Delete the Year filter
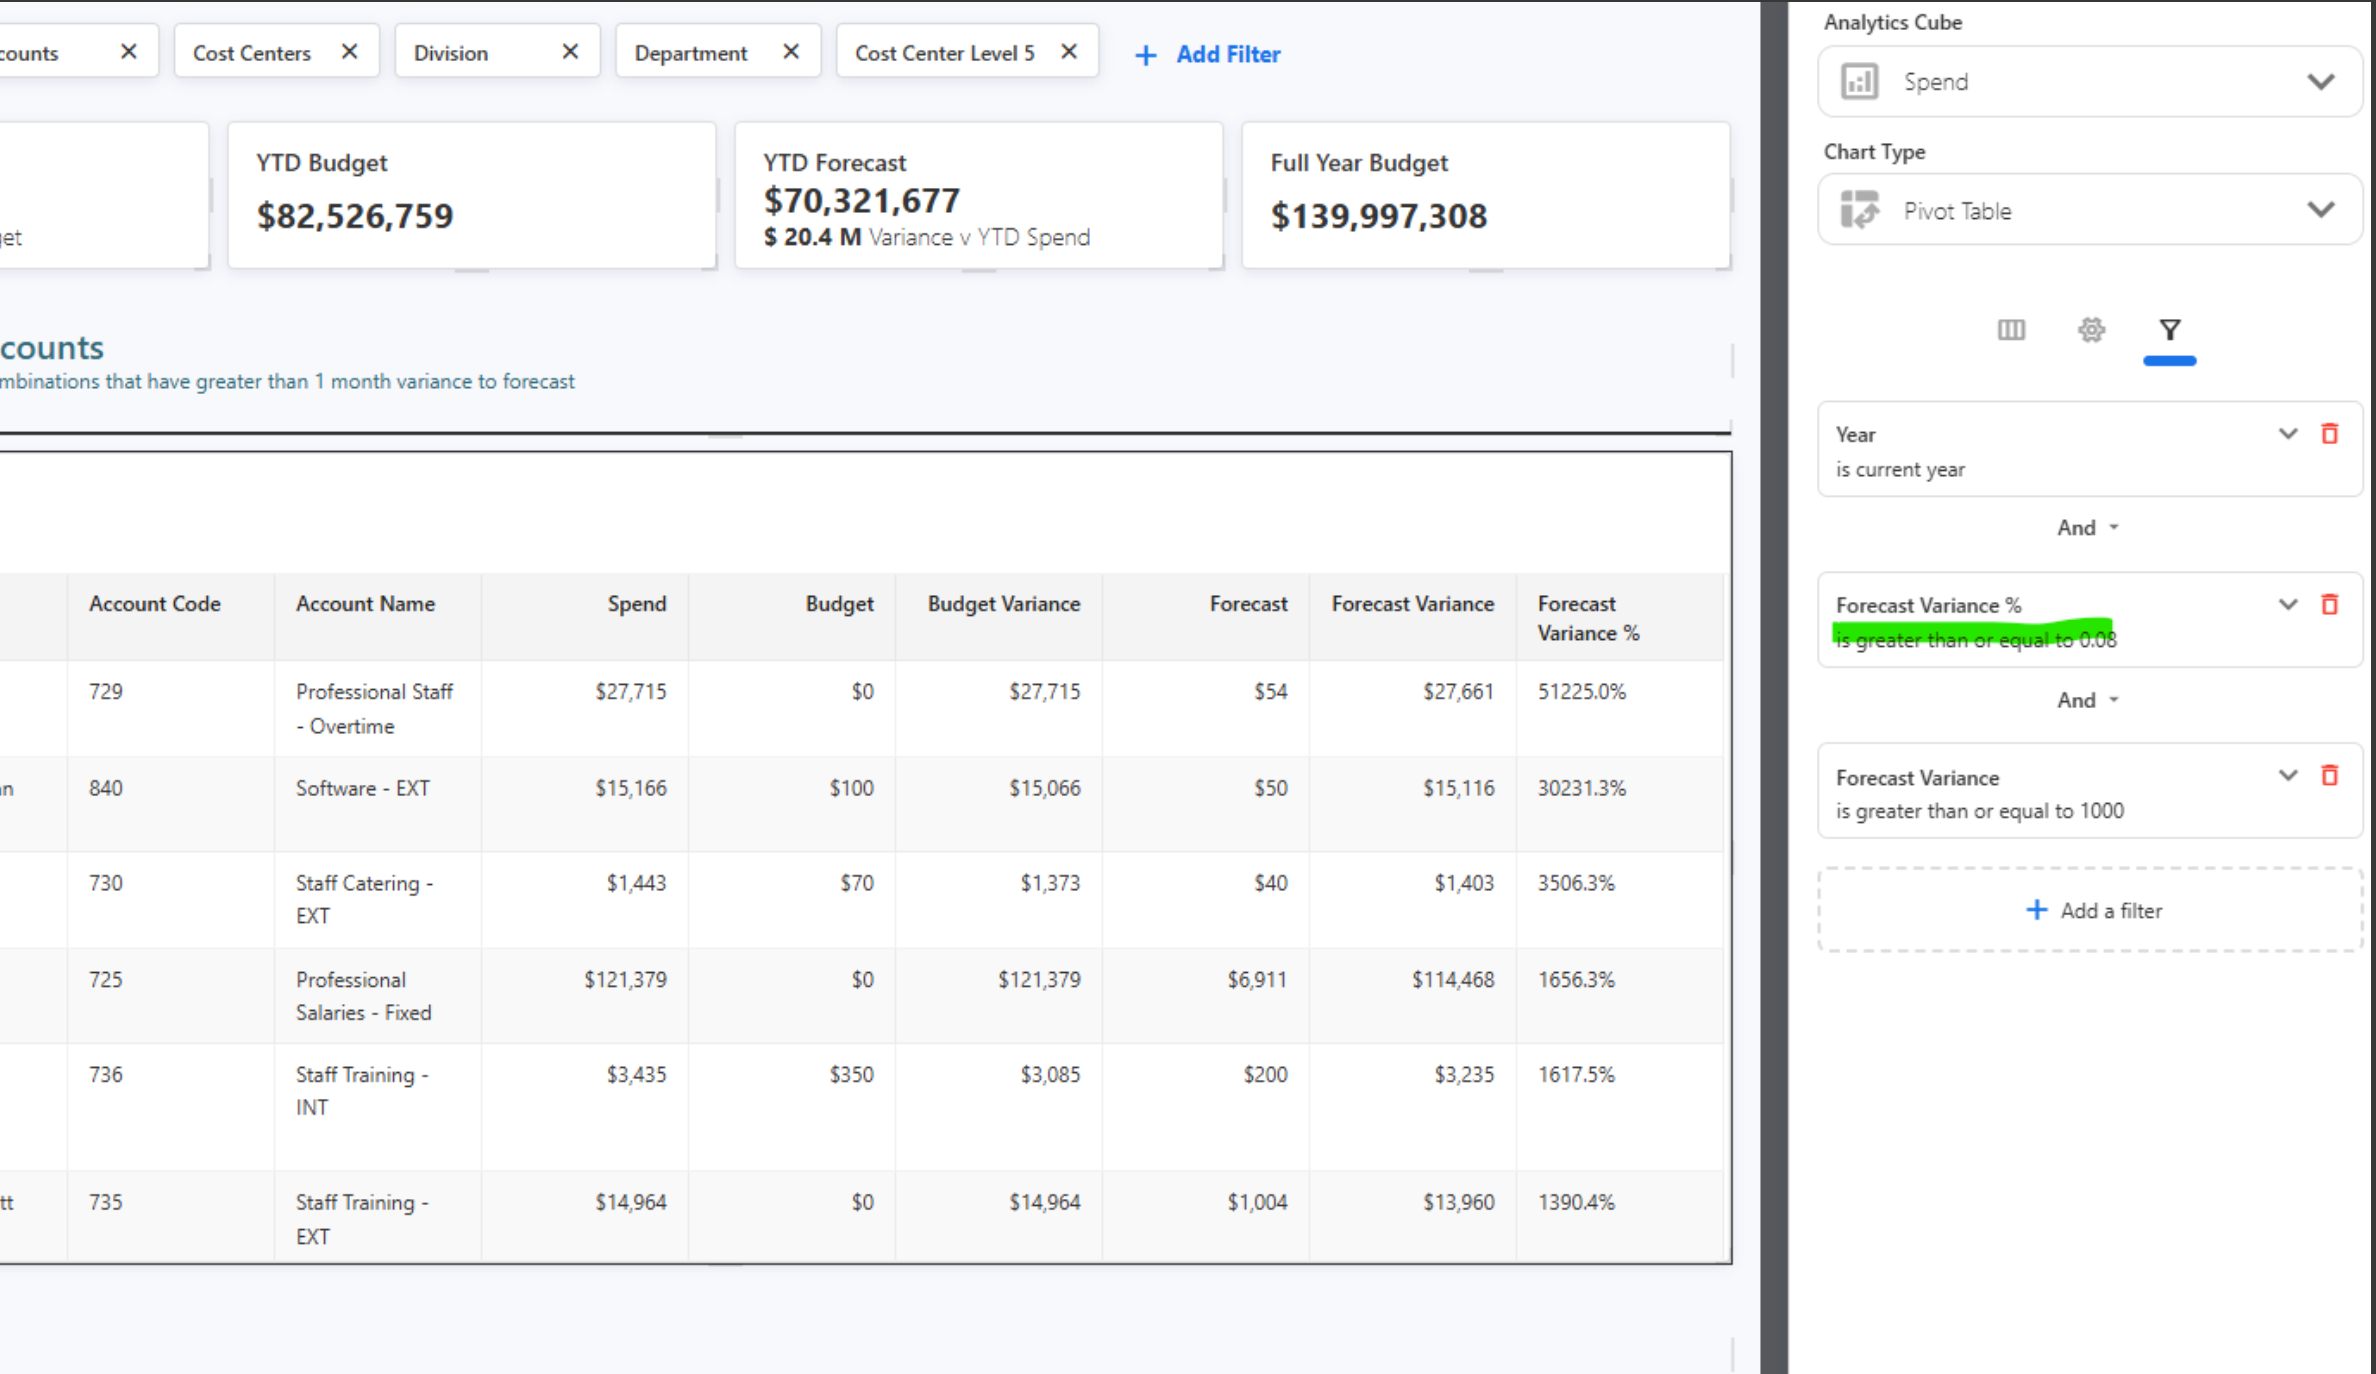Screen dimensions: 2376x1374 [x=2330, y=434]
